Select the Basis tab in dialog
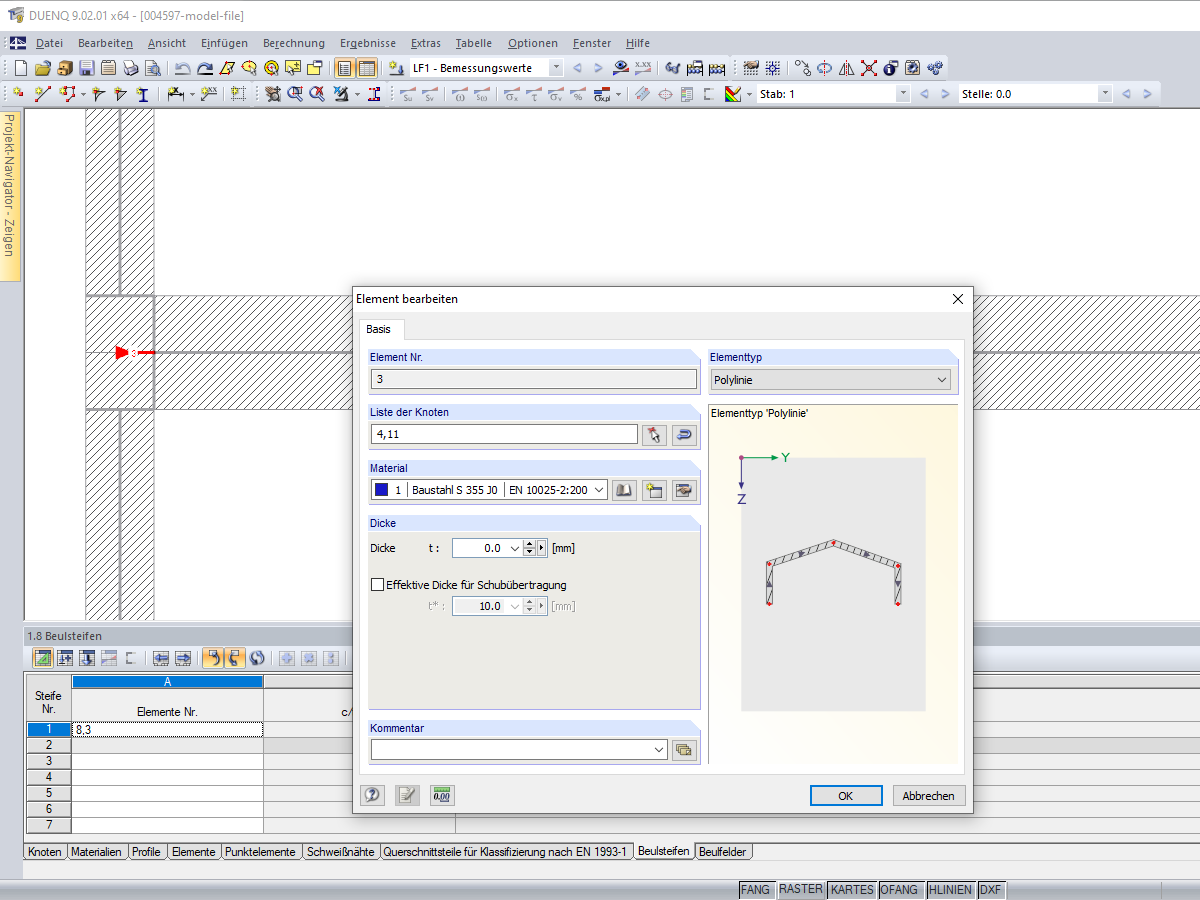This screenshot has width=1200, height=900. (379, 329)
